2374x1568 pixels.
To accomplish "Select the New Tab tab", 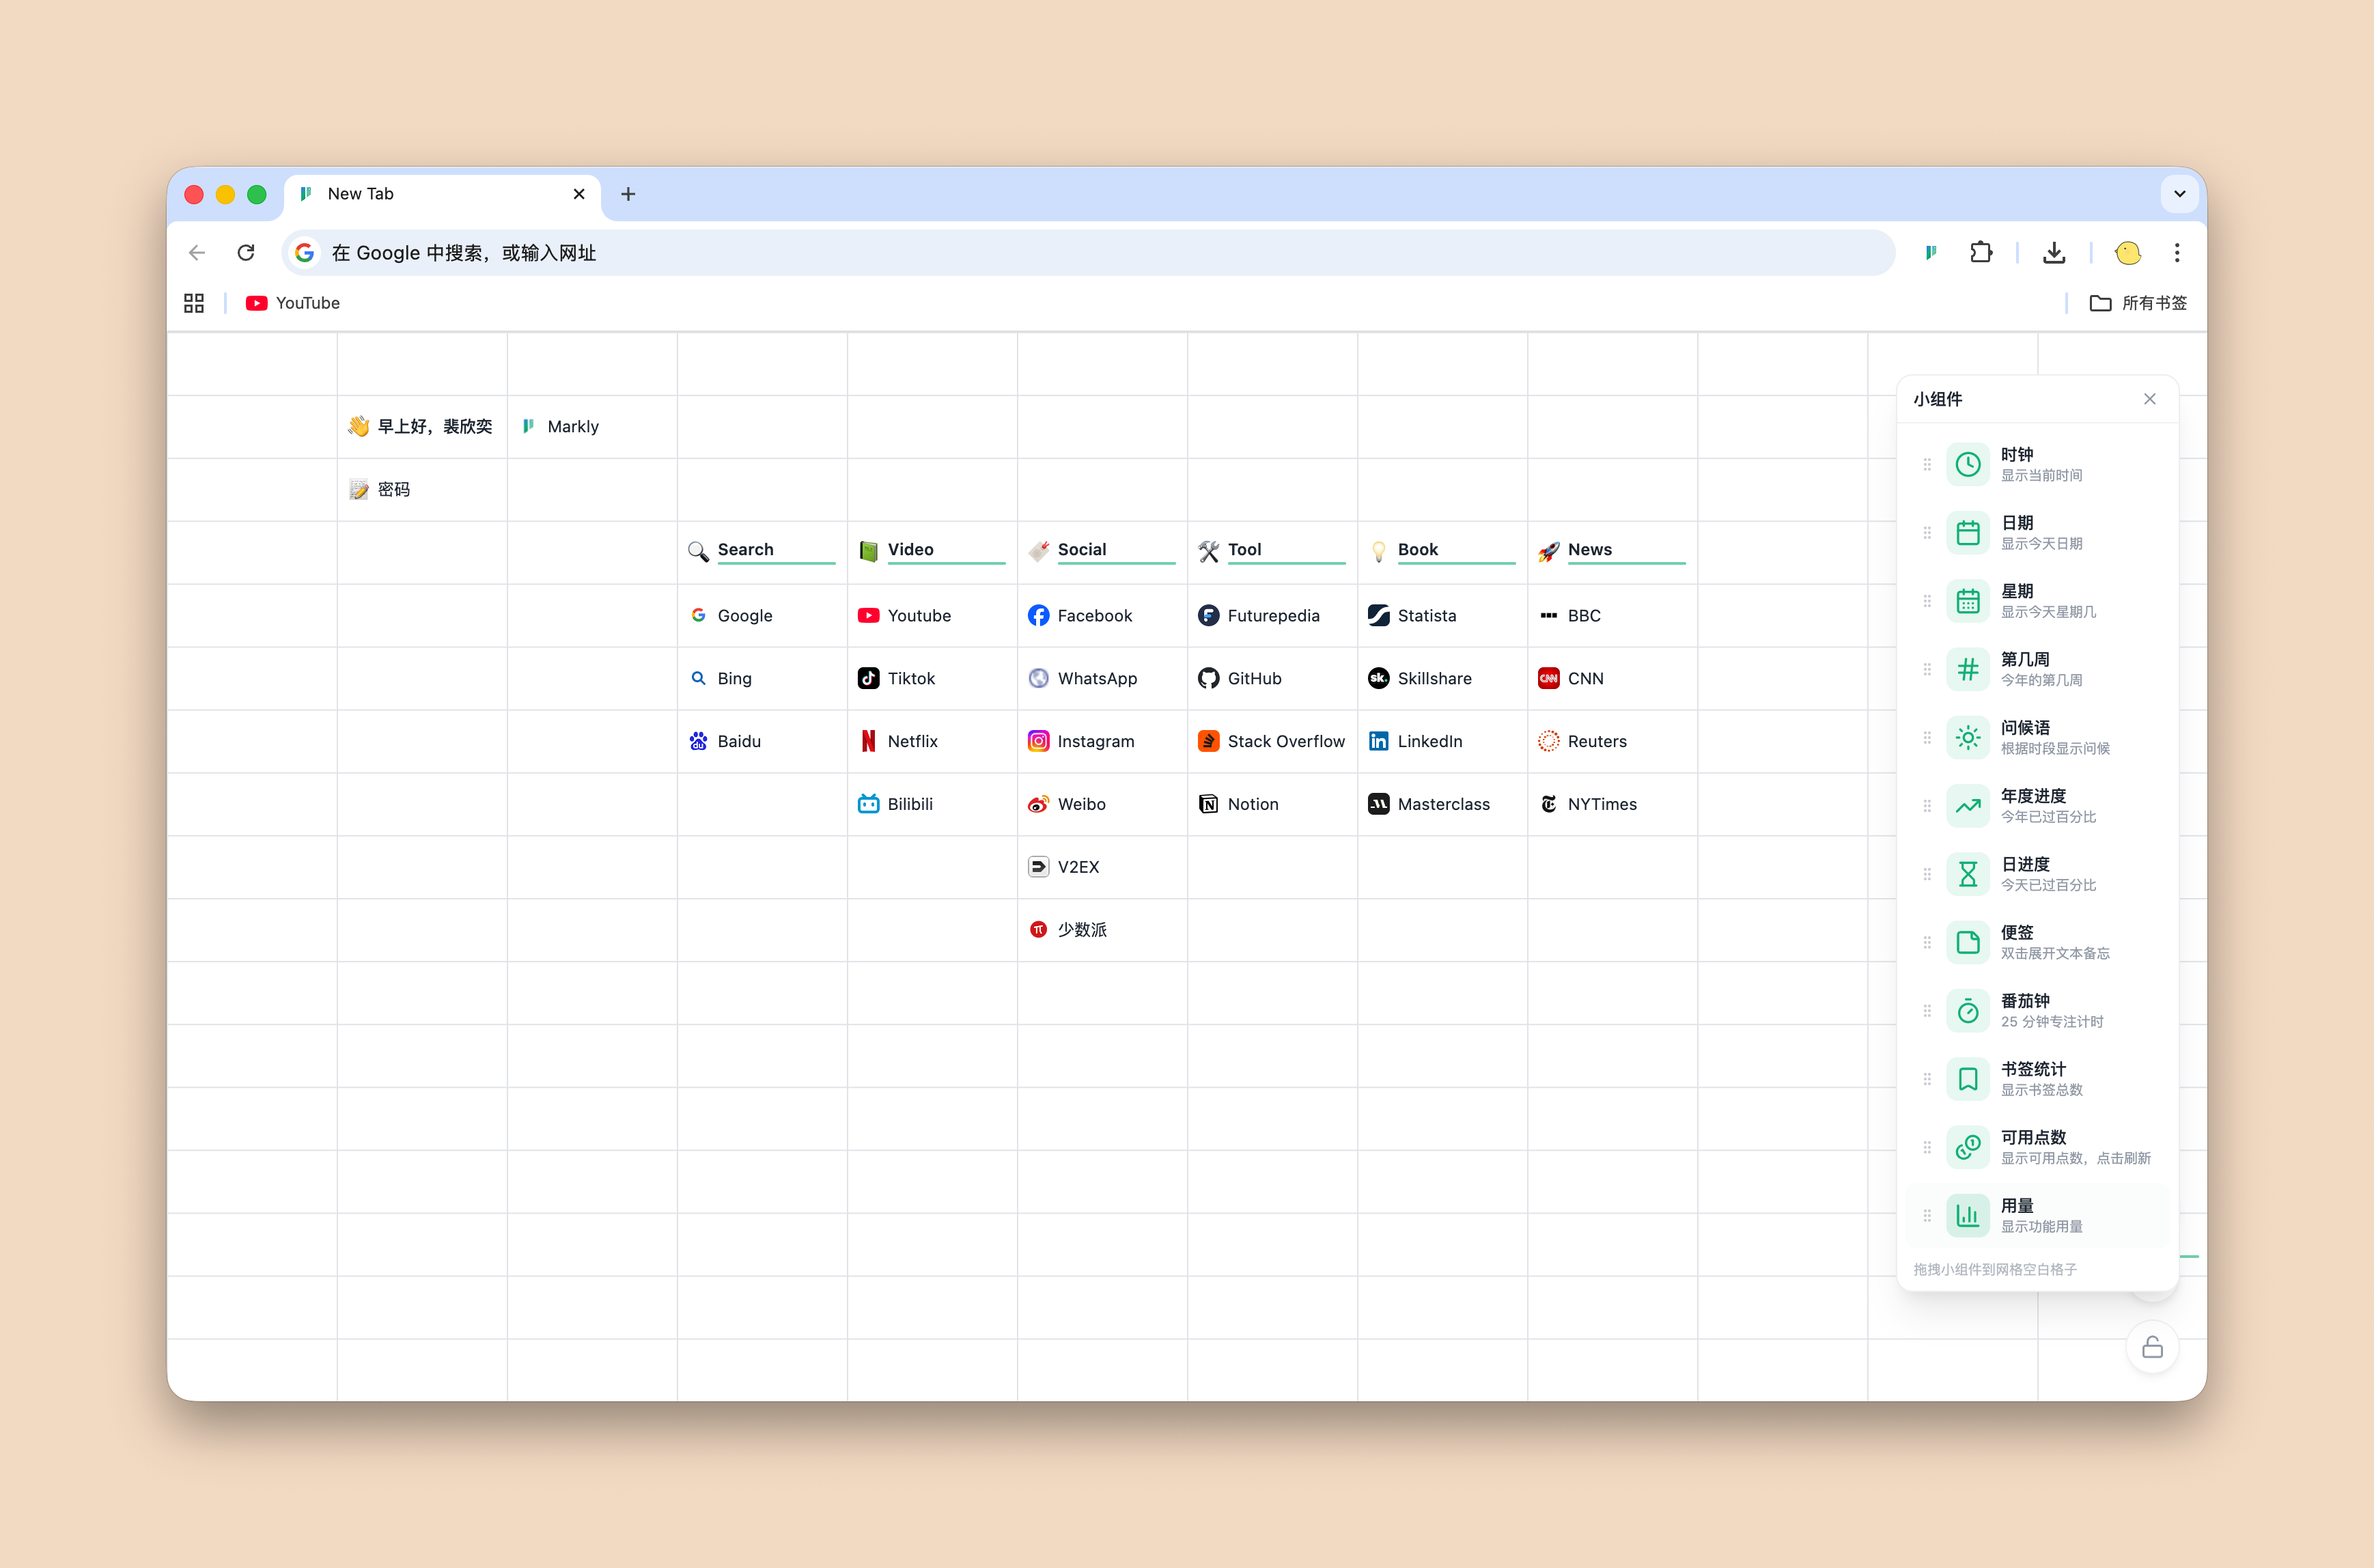I will [x=440, y=194].
